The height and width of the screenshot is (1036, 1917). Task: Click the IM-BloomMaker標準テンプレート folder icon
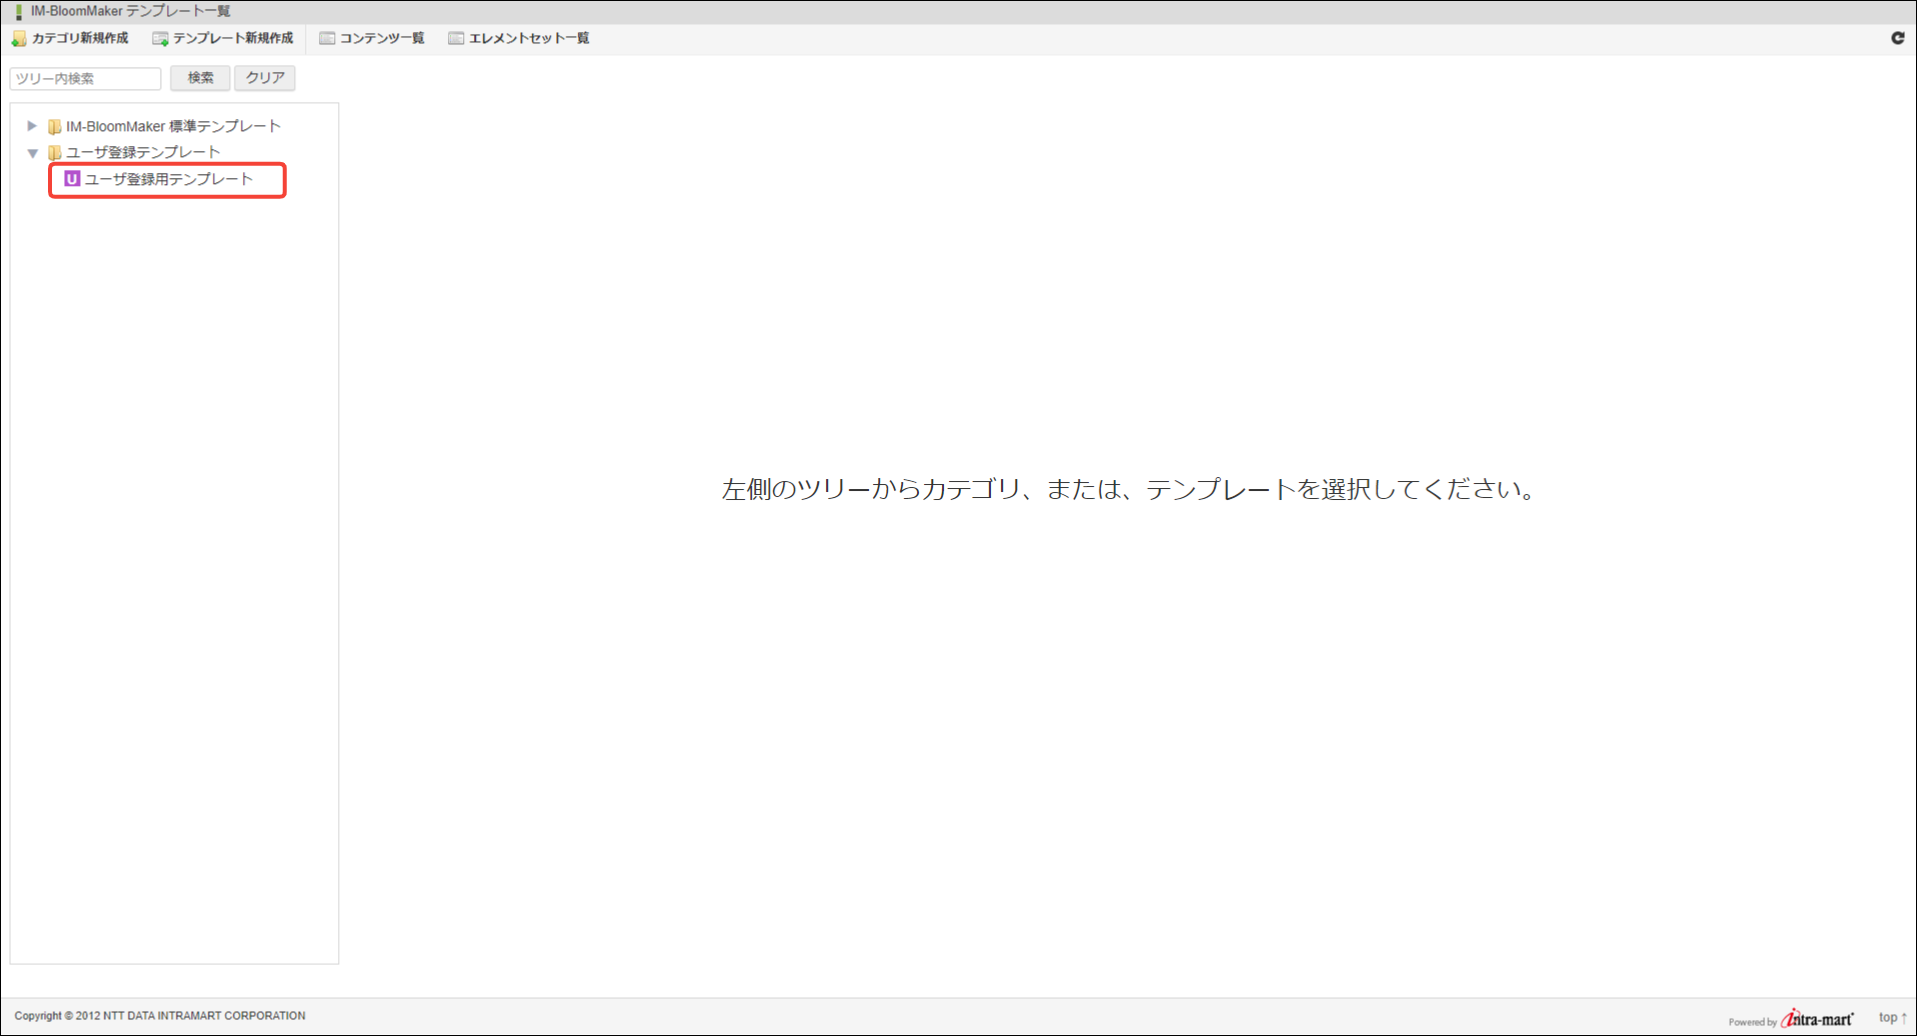54,127
